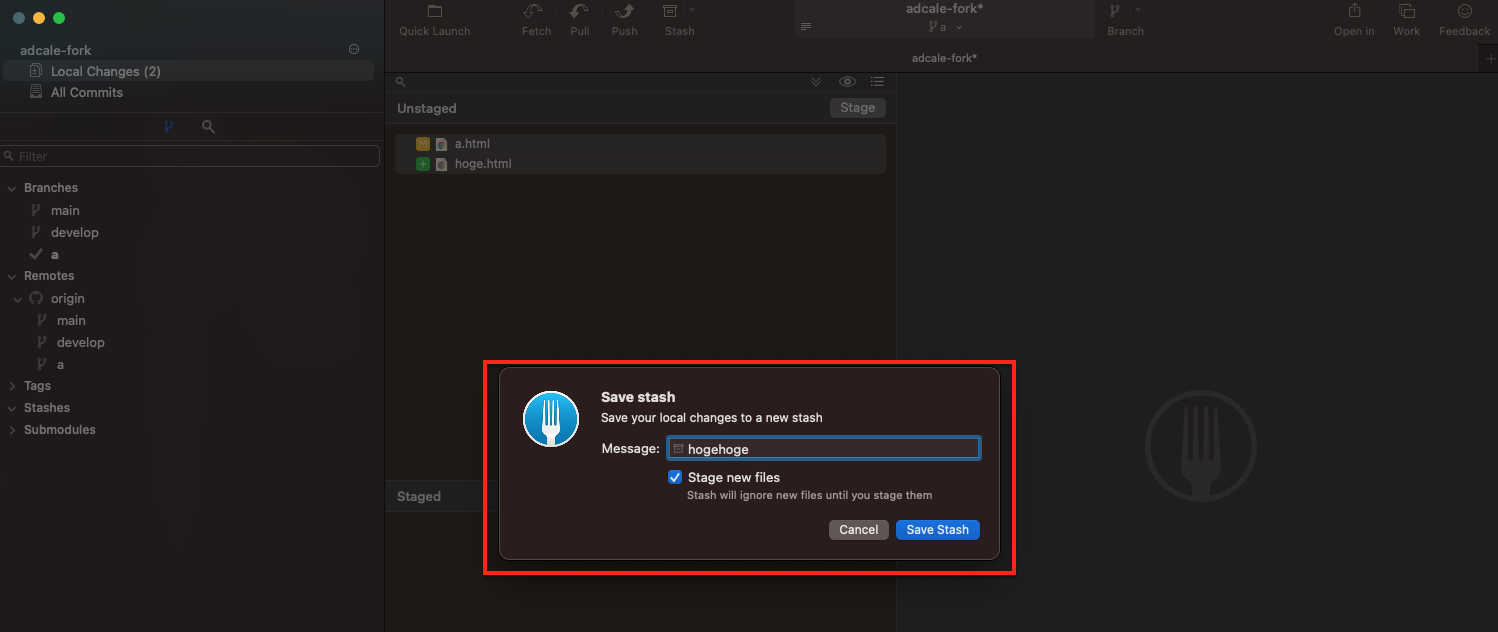Click inside the sidebar Filter field
Screen dimensions: 1498x632
pyautogui.click(x=190, y=156)
